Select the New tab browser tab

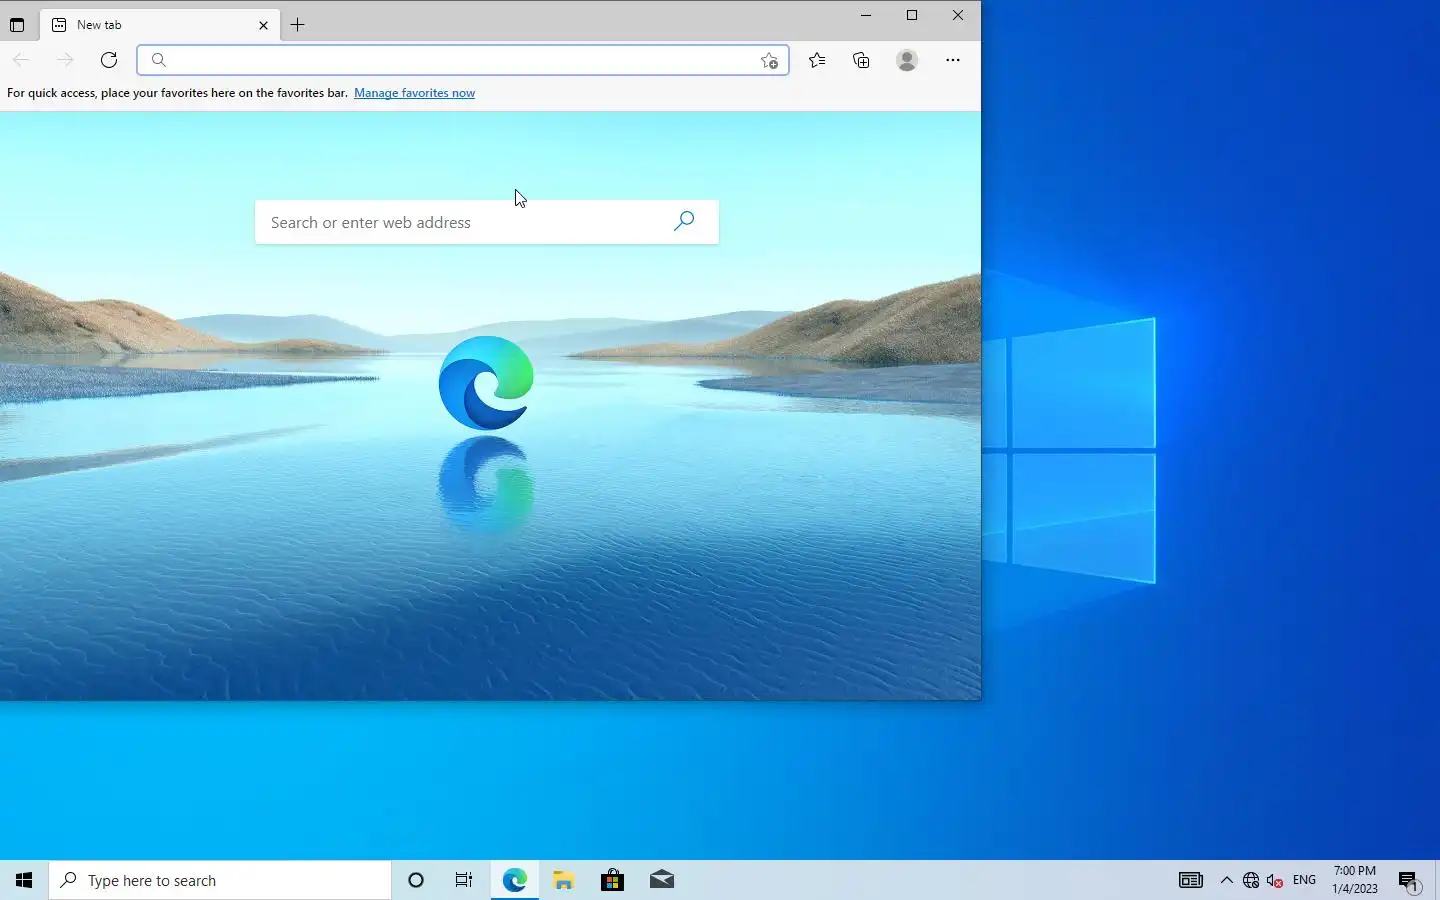pyautogui.click(x=160, y=25)
